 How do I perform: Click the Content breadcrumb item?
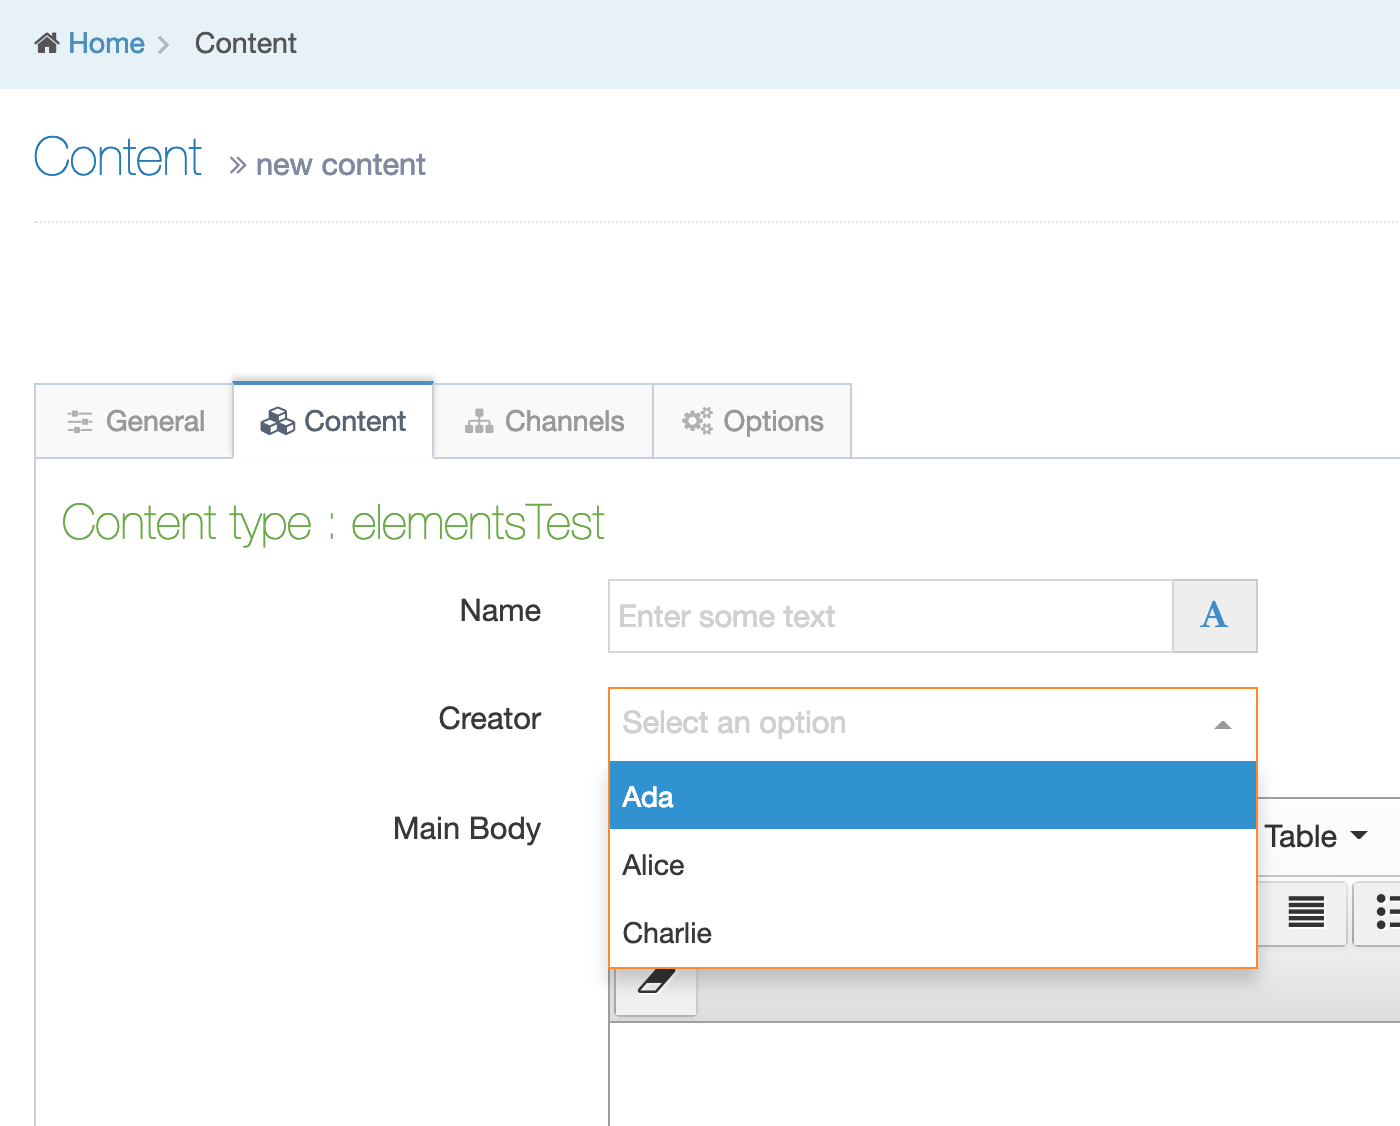tap(245, 43)
